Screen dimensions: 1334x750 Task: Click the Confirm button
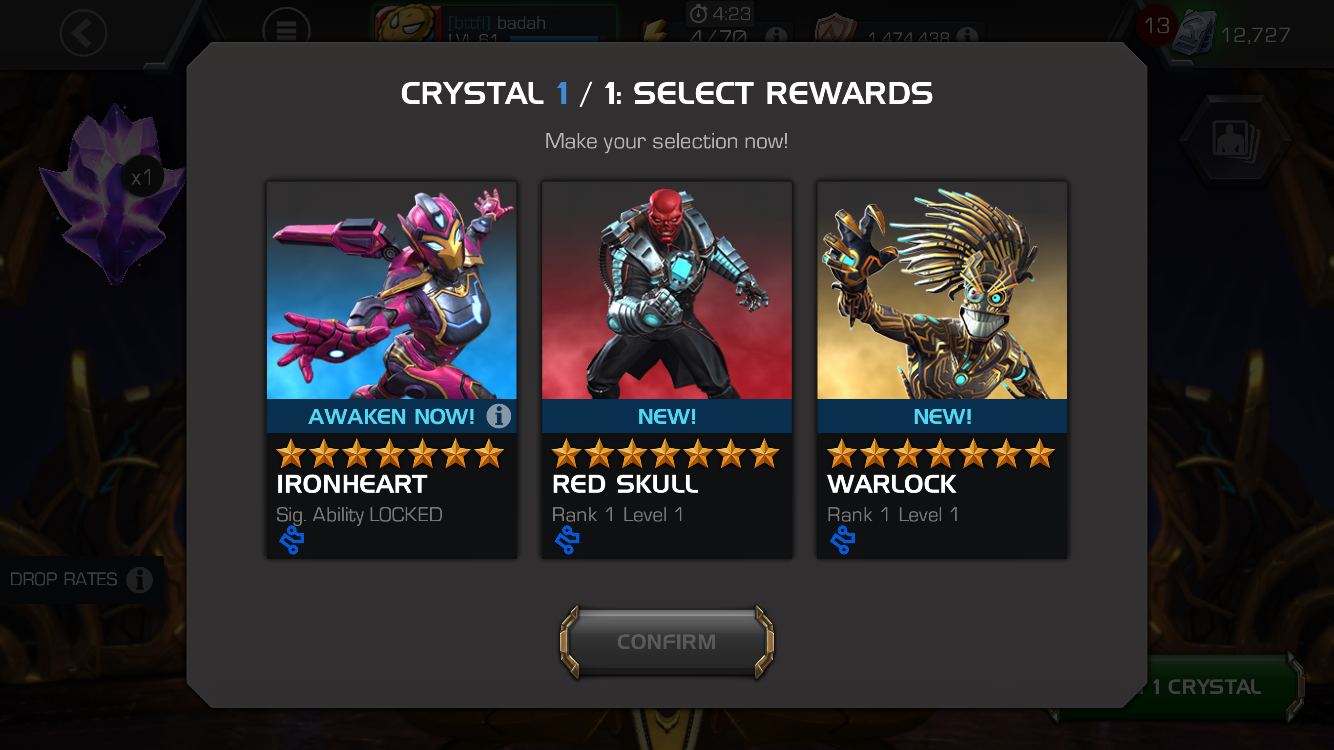click(667, 642)
